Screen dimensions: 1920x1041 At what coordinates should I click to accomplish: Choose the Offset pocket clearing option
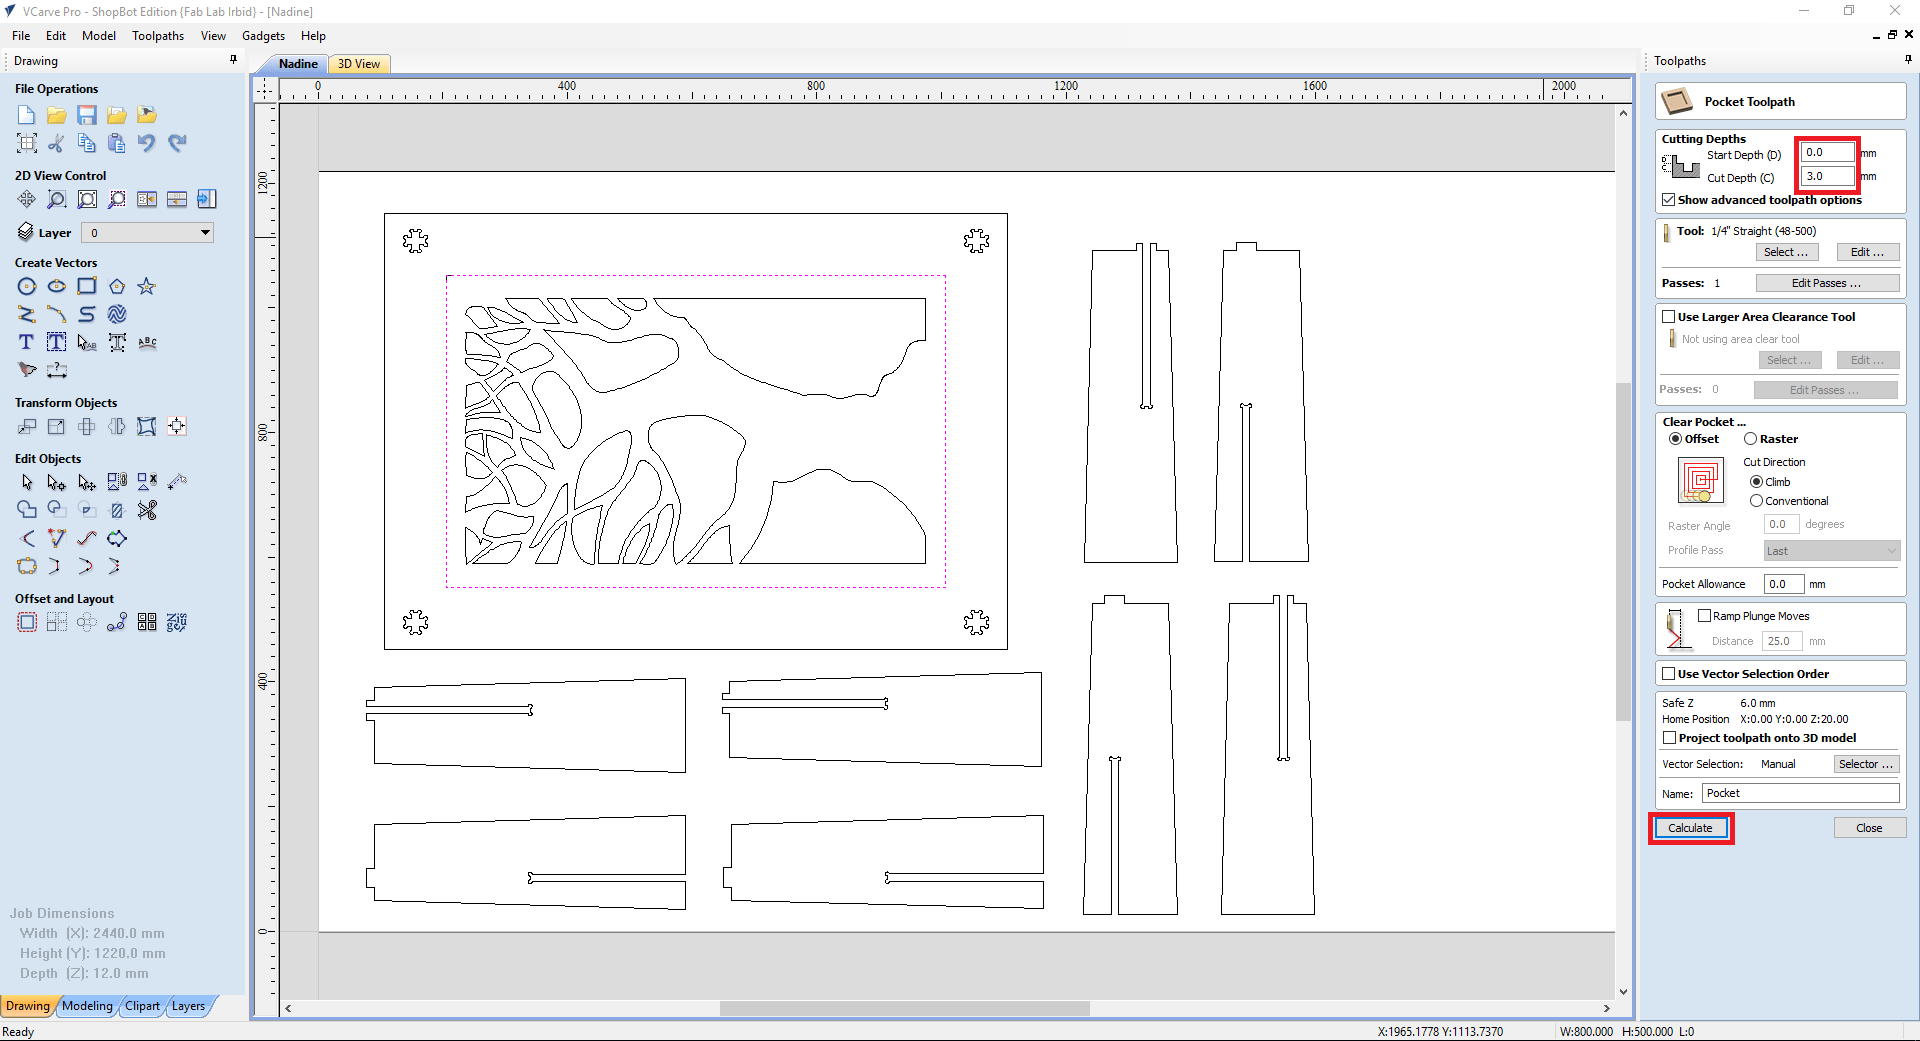pos(1675,439)
